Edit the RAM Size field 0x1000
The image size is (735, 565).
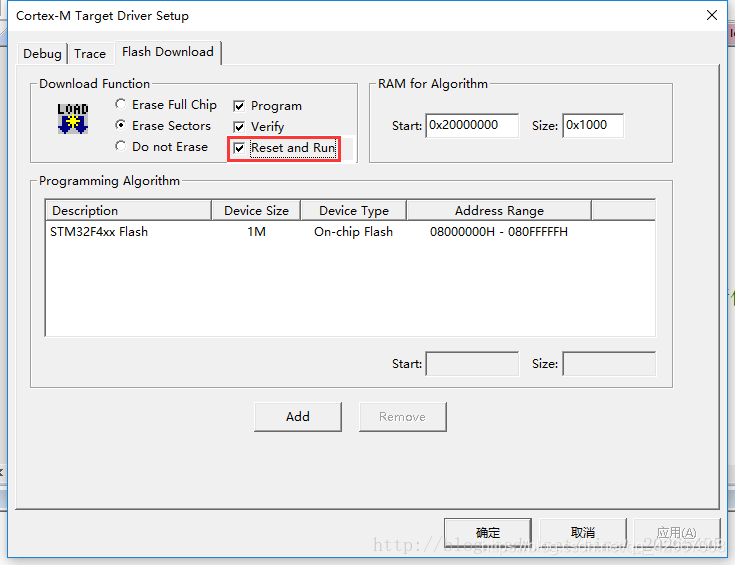pyautogui.click(x=593, y=125)
